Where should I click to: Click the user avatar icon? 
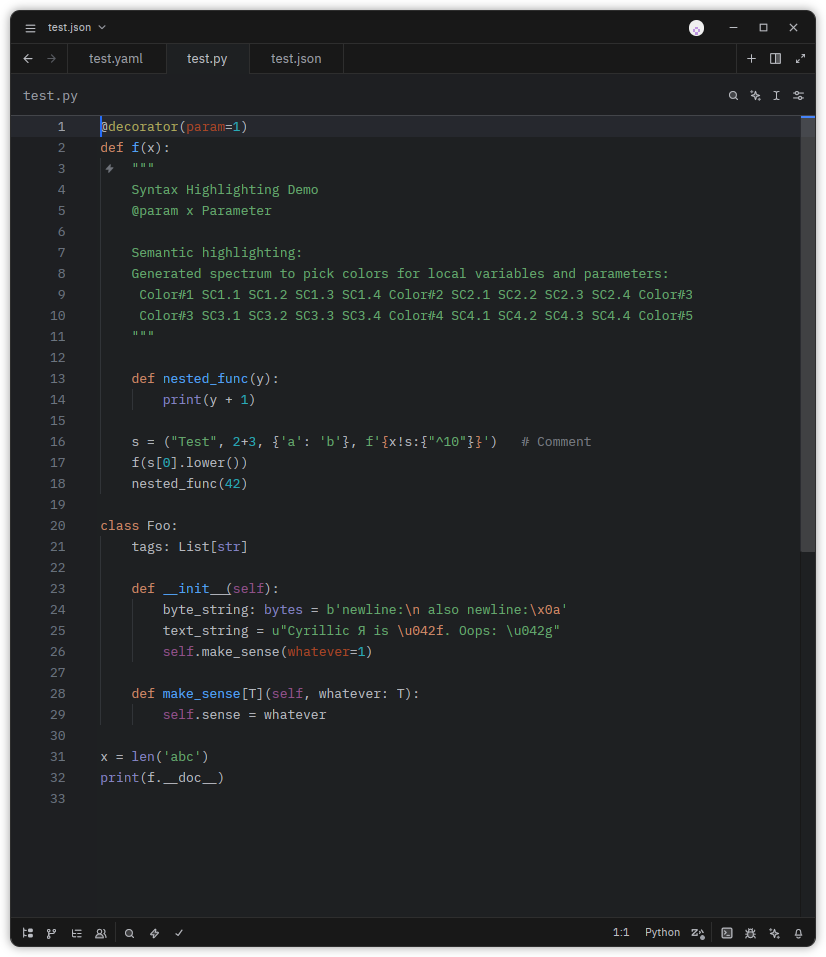696,28
